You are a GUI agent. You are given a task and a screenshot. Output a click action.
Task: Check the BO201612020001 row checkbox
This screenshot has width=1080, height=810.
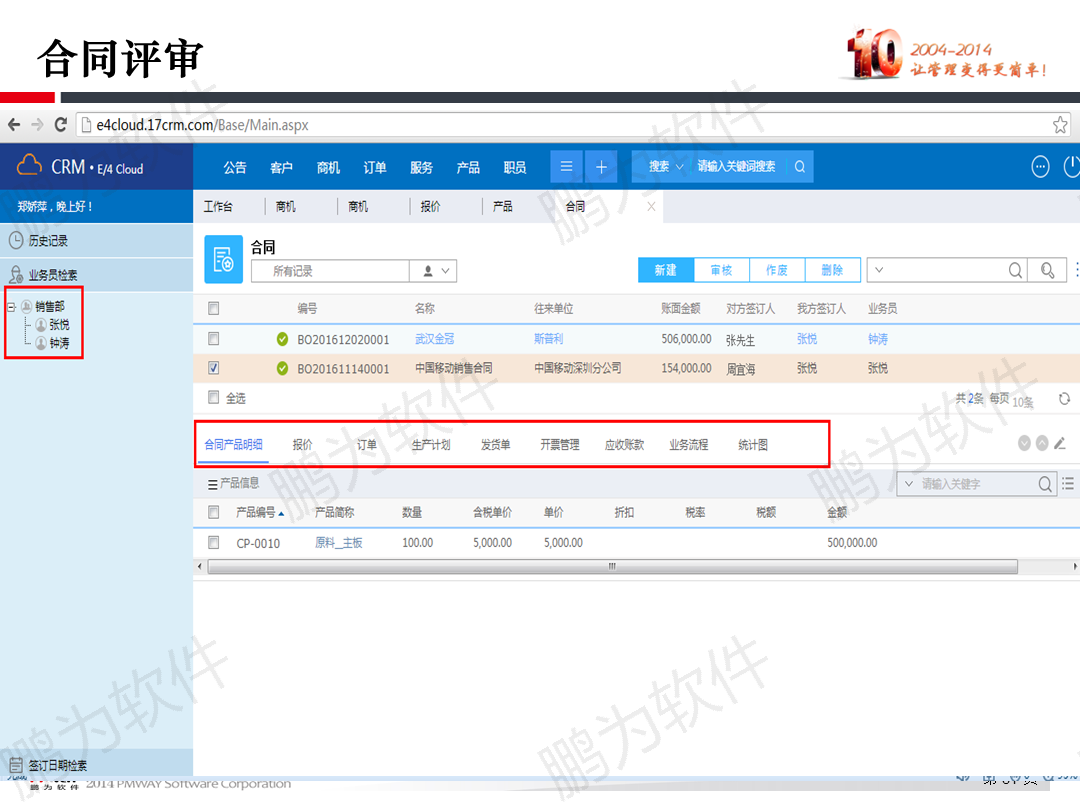click(214, 339)
